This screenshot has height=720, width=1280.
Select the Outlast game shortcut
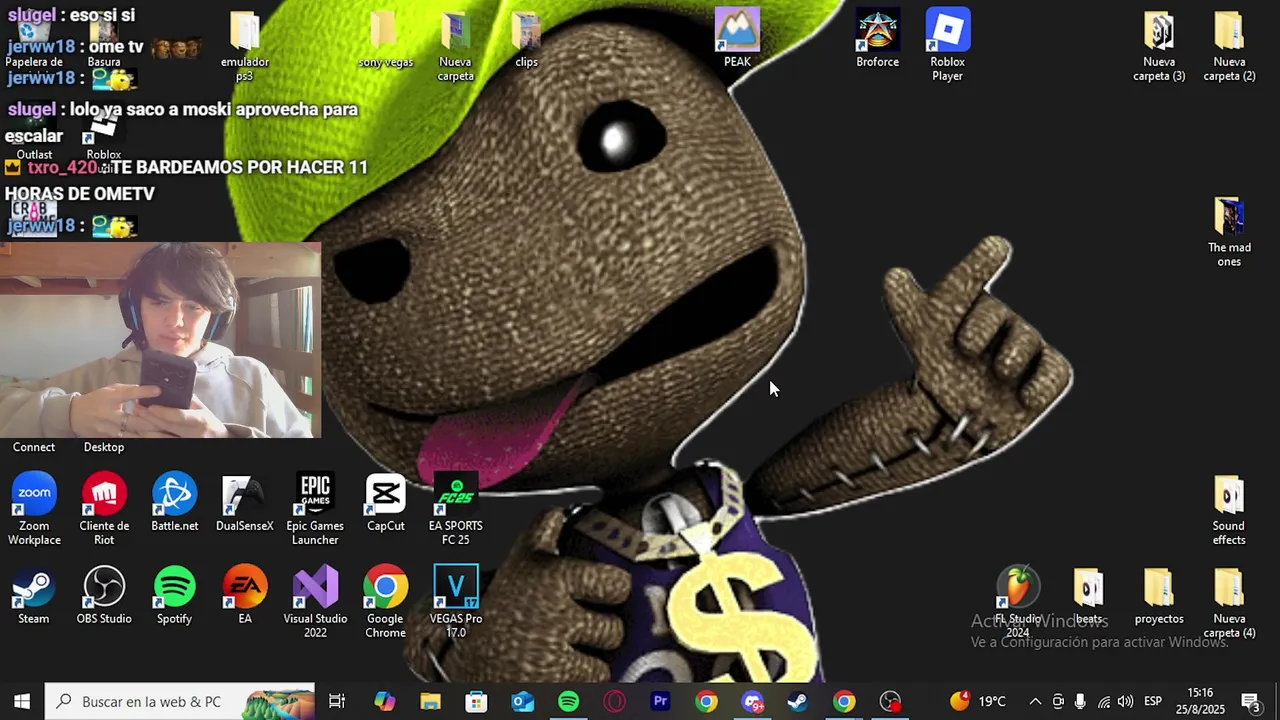point(34,135)
